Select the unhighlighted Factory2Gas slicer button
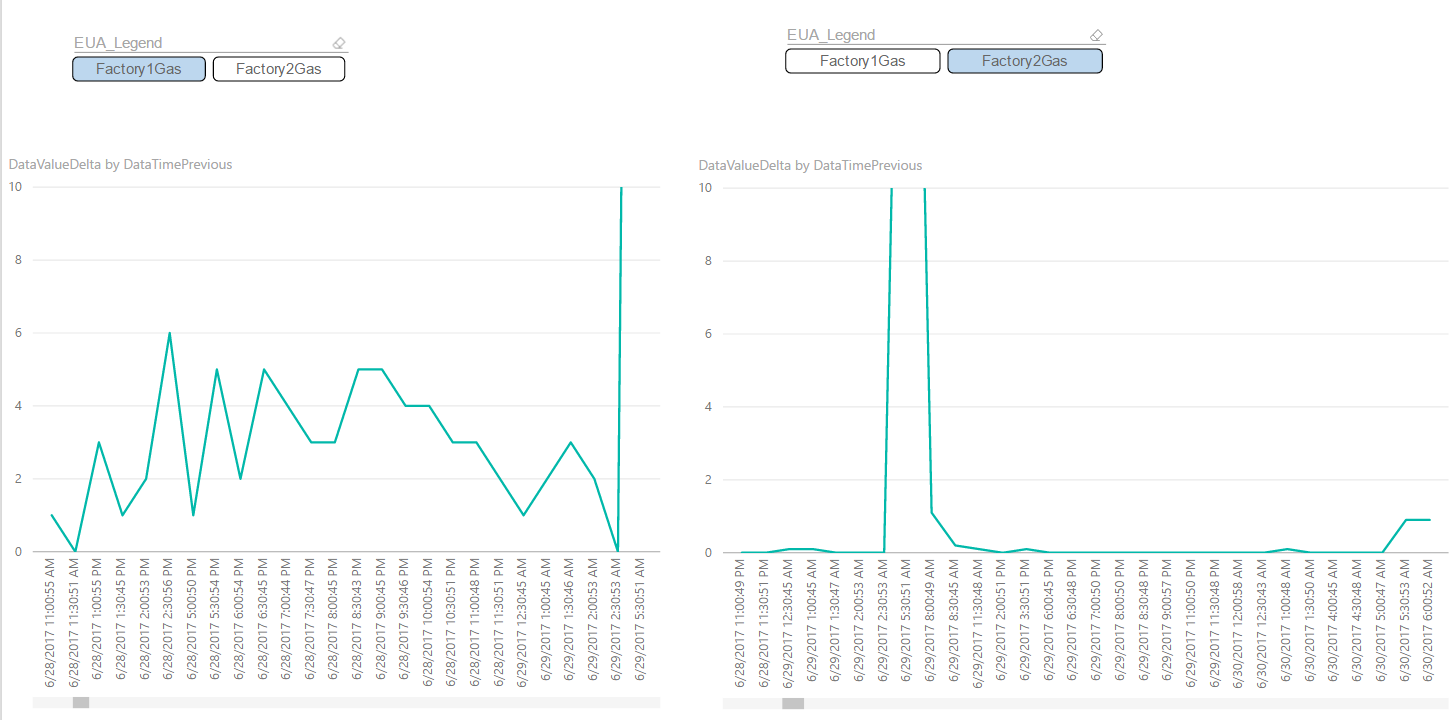 click(279, 69)
